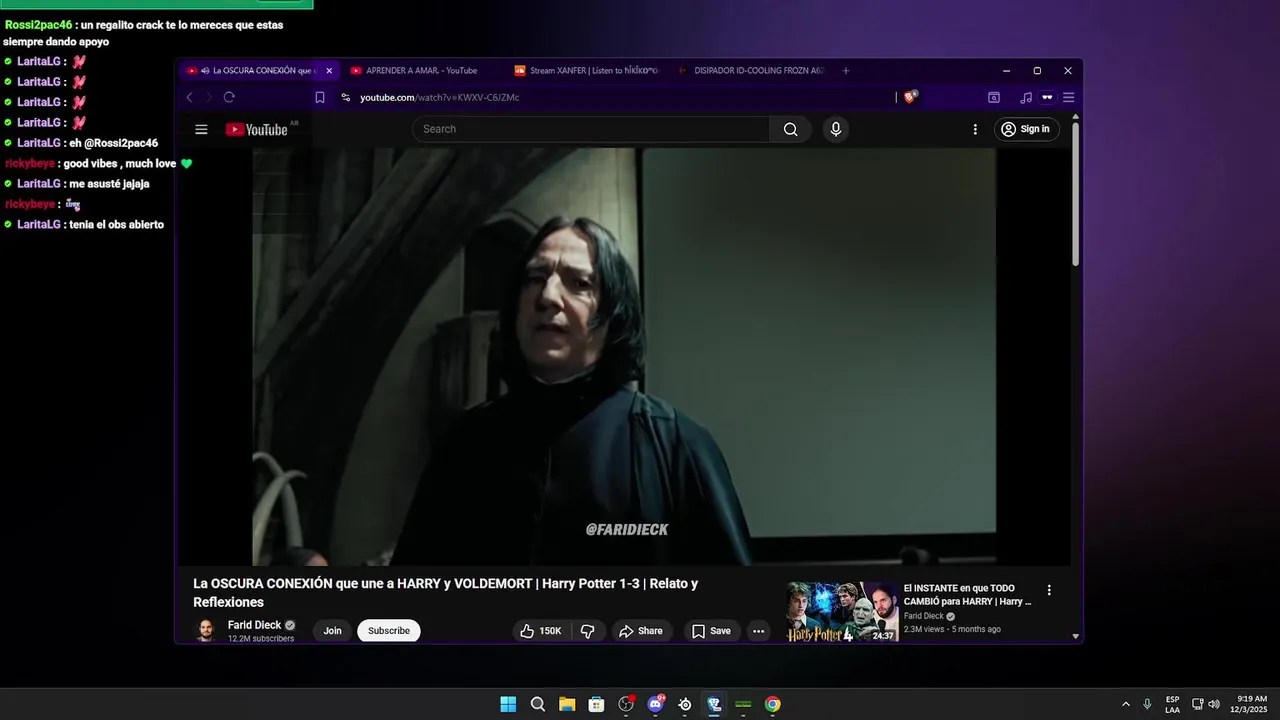Like the video with 150K likes
This screenshot has width=1280, height=720.
point(541,631)
